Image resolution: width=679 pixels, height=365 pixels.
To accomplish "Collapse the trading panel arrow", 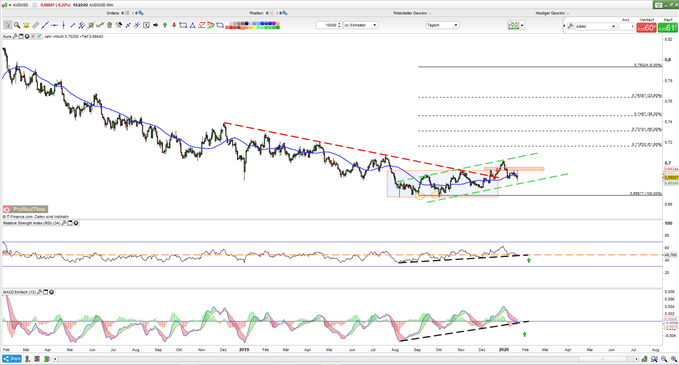I will (x=564, y=26).
